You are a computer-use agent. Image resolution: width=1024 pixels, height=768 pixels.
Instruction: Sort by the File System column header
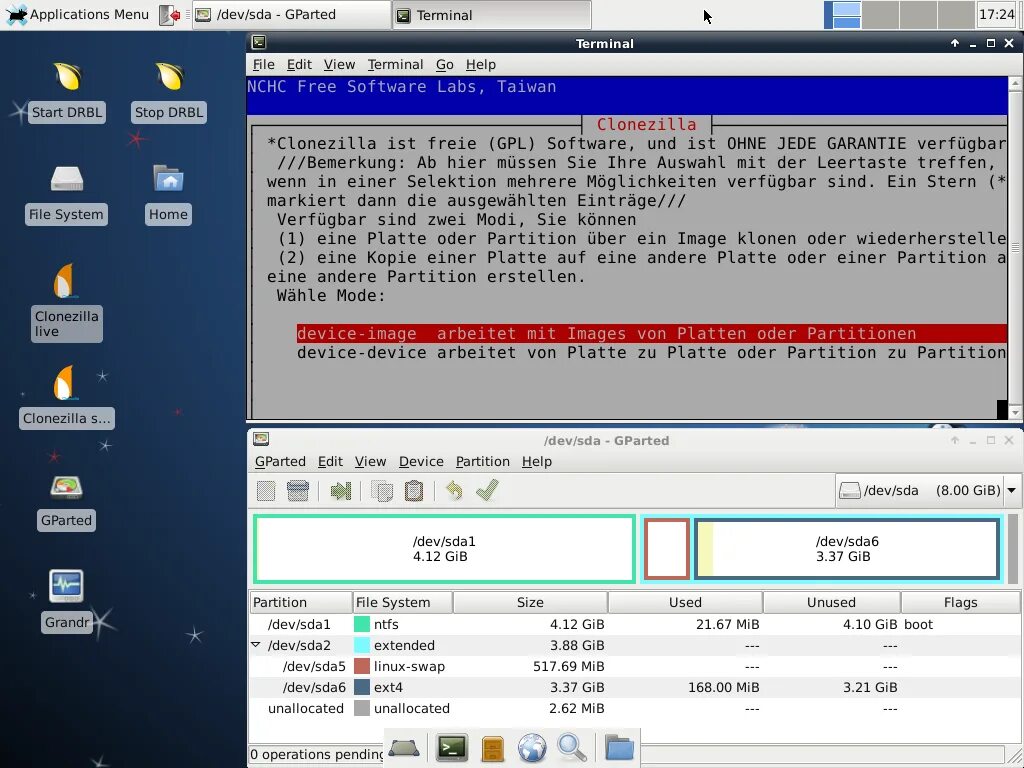(402, 602)
